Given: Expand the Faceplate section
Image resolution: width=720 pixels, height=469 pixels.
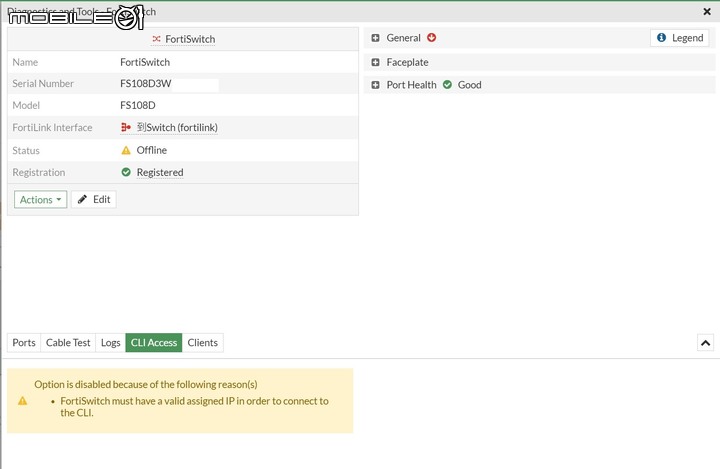Looking at the screenshot, I should point(375,62).
